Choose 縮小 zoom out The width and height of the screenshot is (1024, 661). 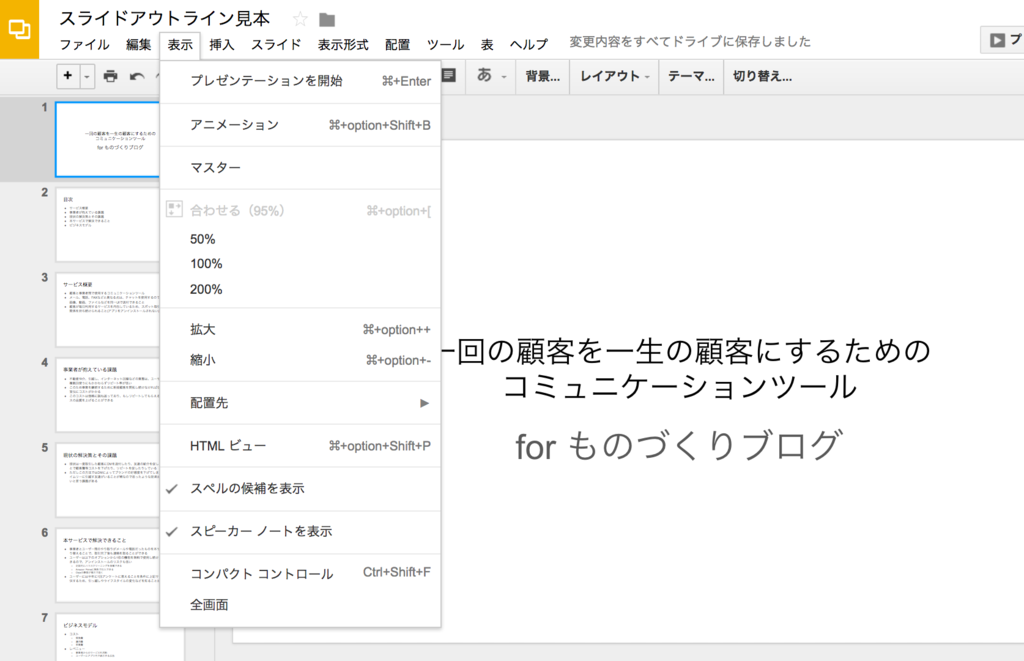coord(300,360)
